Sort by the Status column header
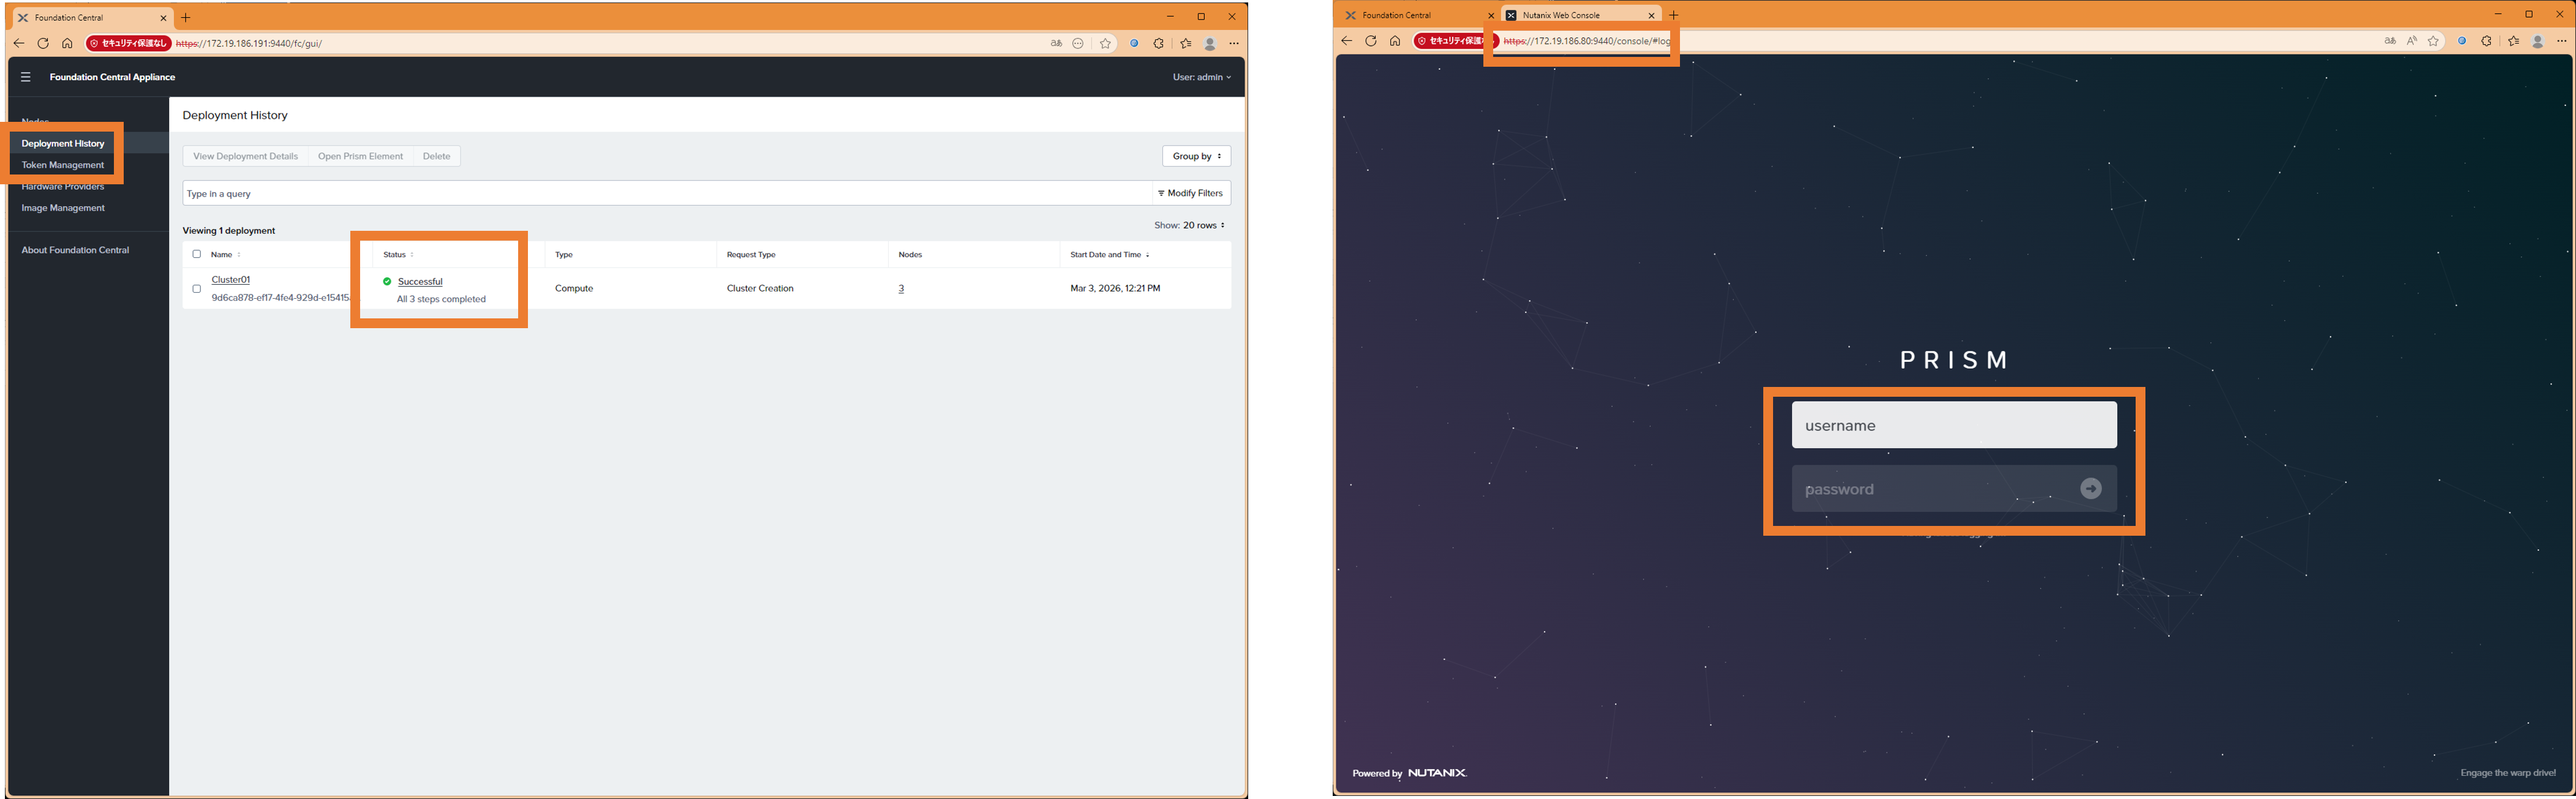 click(x=395, y=255)
